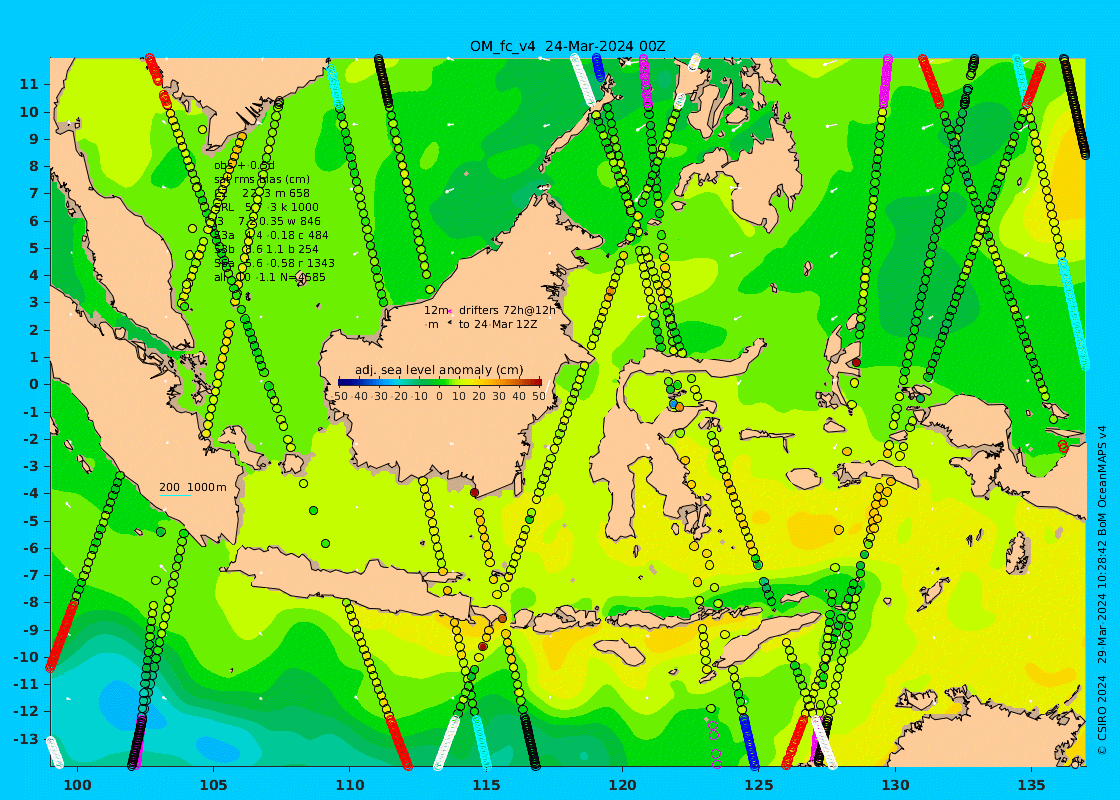
Task: Click the dark red observation circle near Halmahera
Action: (x=856, y=363)
